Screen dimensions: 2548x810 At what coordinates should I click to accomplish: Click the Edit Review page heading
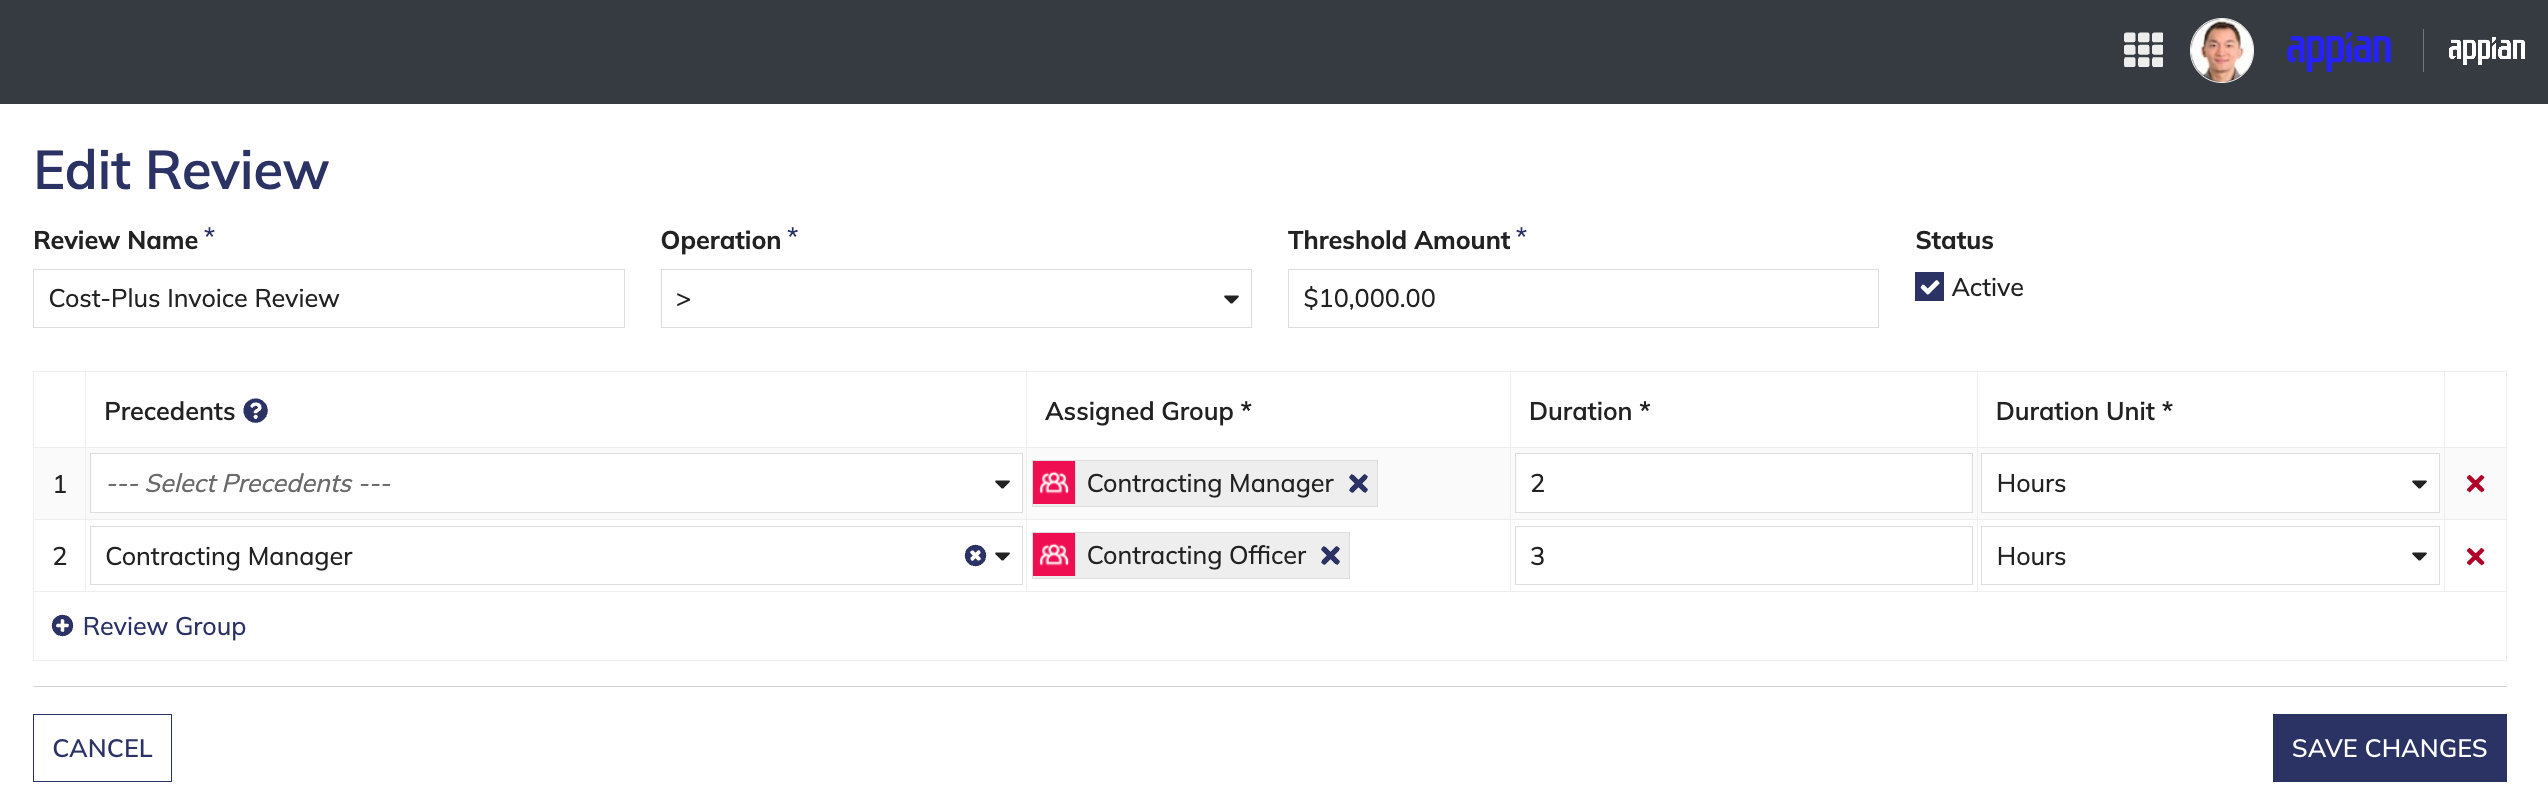[181, 170]
